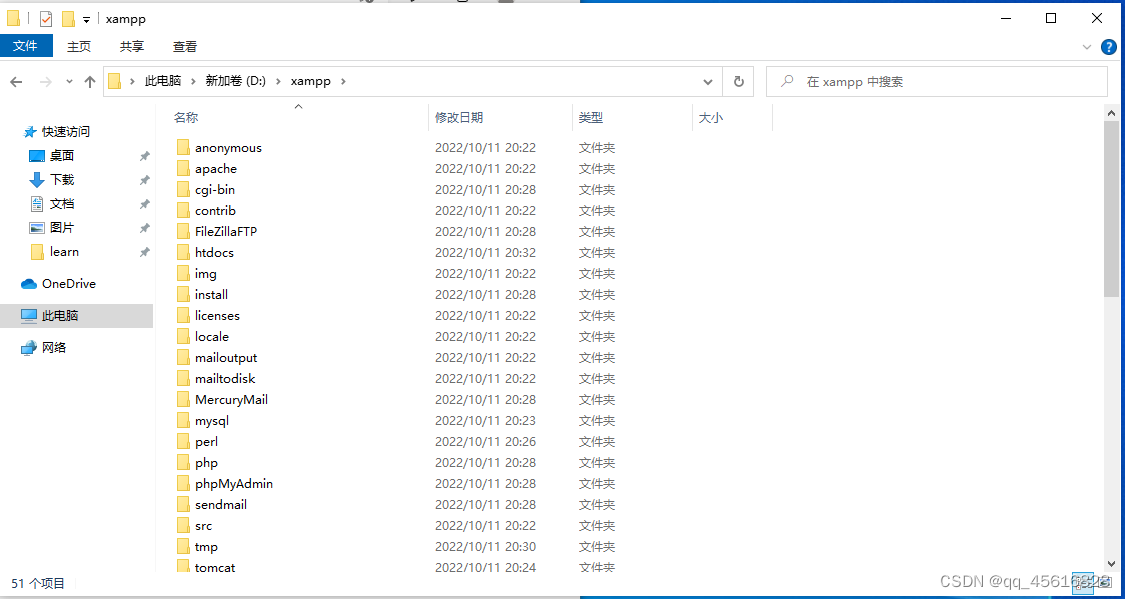Viewport: 1125px width, 599px height.
Task: Select the perl folder name
Action: (207, 441)
